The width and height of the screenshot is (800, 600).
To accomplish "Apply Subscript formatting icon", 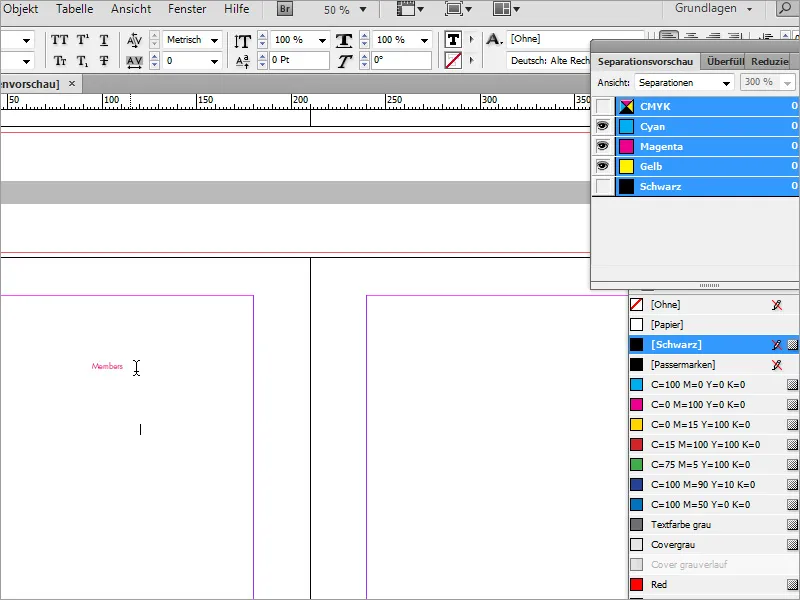I will 83,61.
